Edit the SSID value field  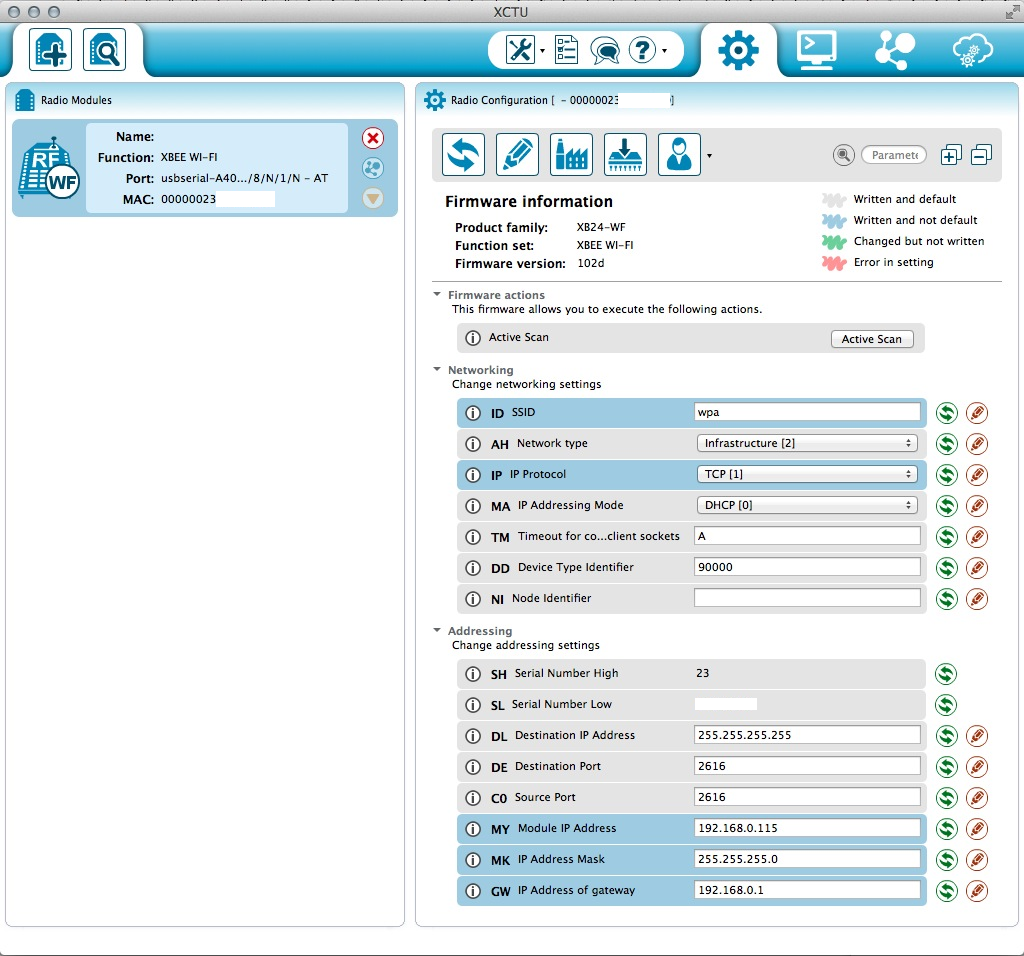[x=807, y=412]
